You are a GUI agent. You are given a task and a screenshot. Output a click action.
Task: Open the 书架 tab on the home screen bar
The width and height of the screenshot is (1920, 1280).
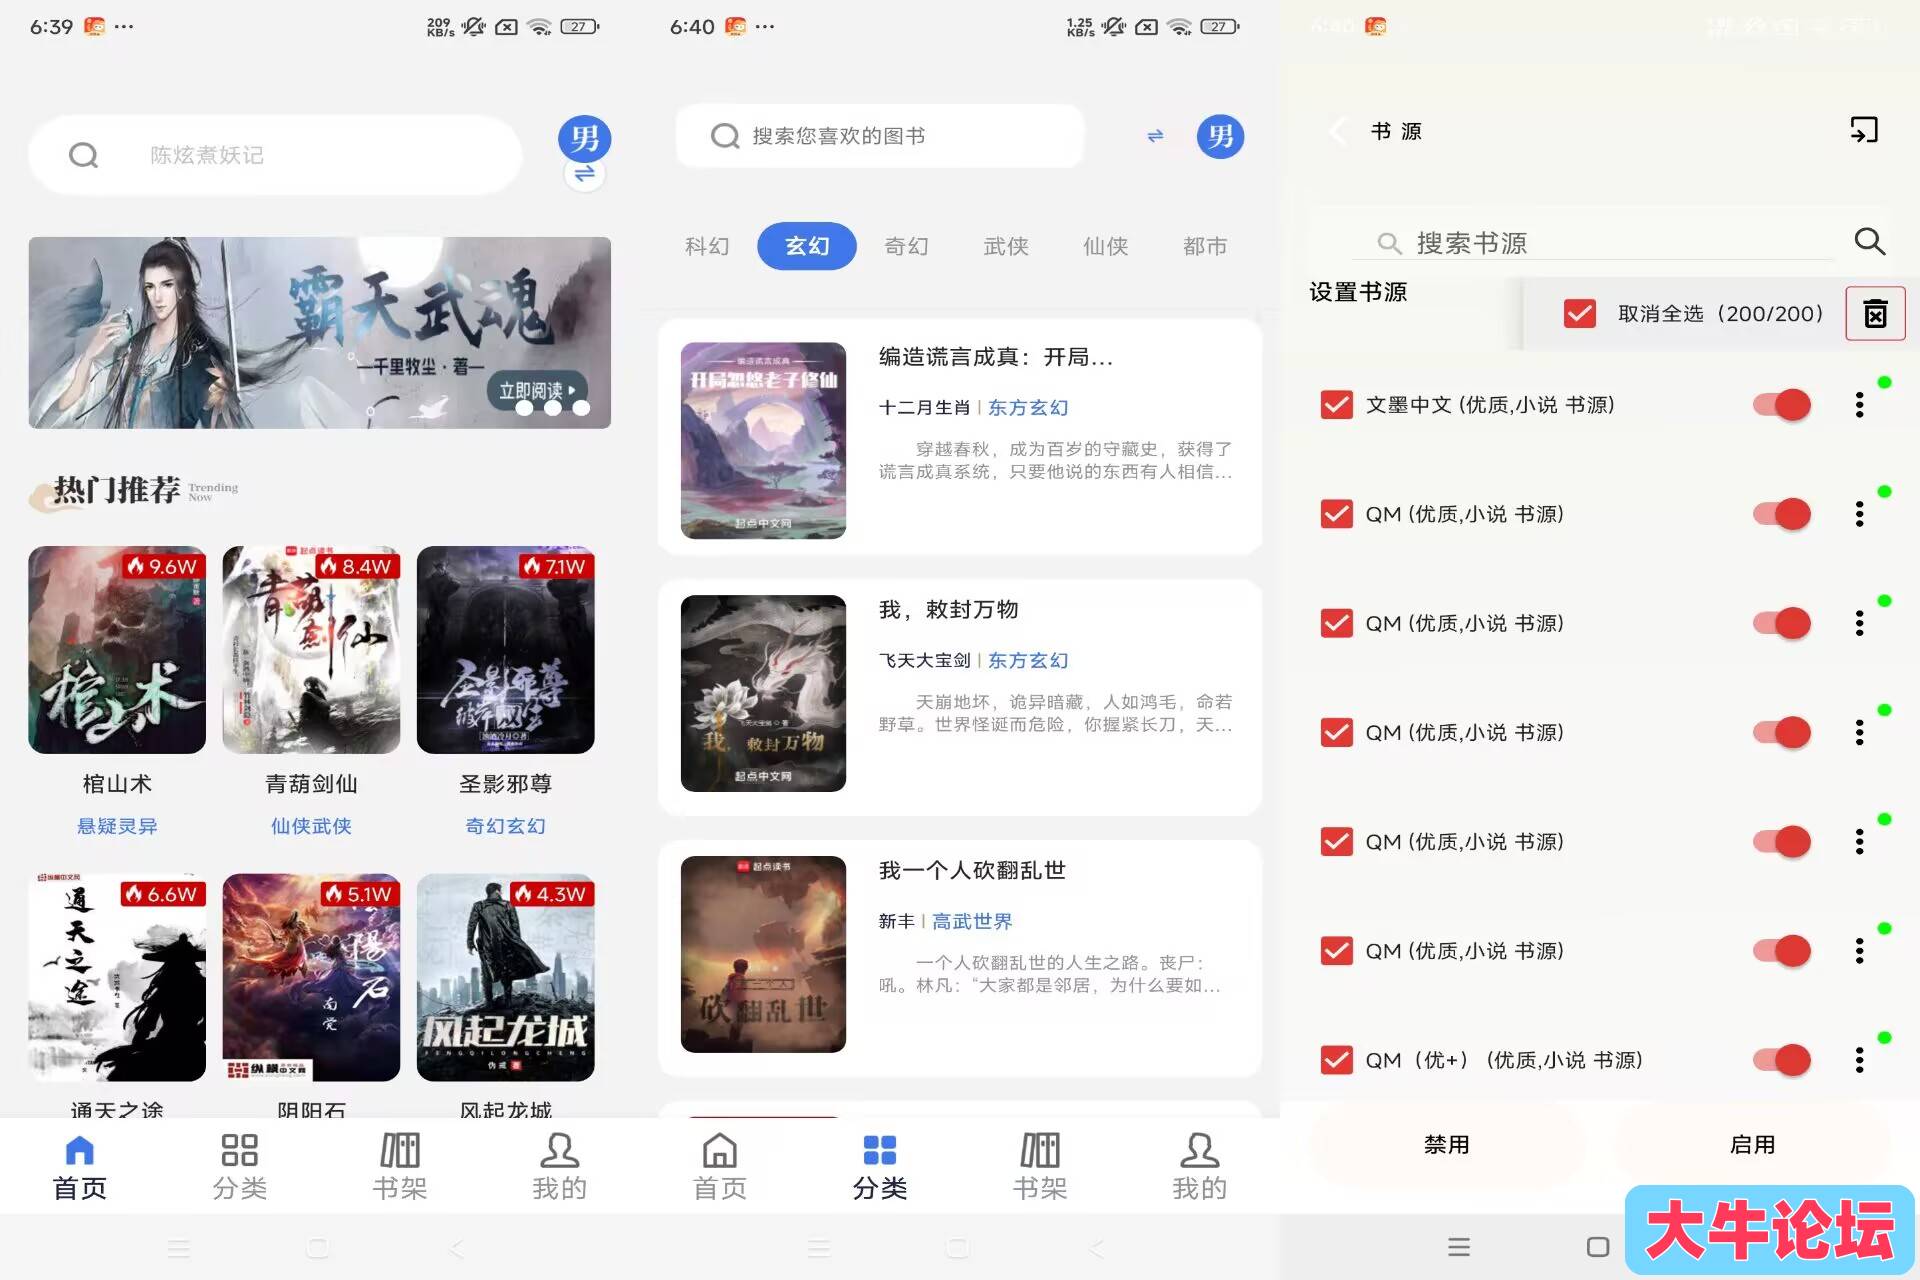pos(400,1166)
